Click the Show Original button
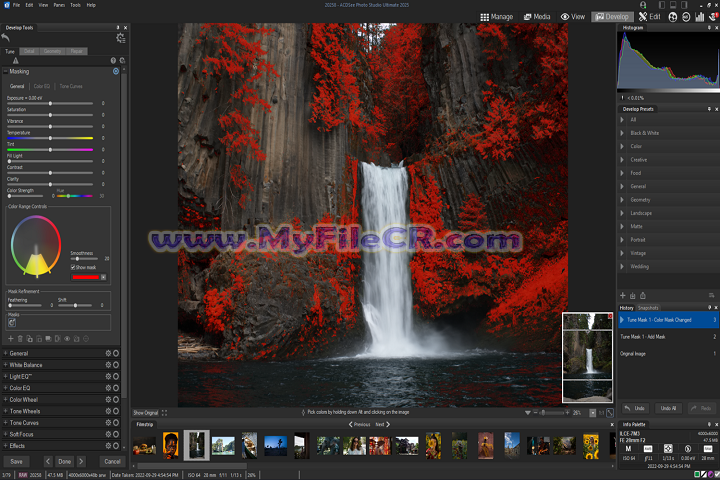The image size is (720, 480). 145,412
